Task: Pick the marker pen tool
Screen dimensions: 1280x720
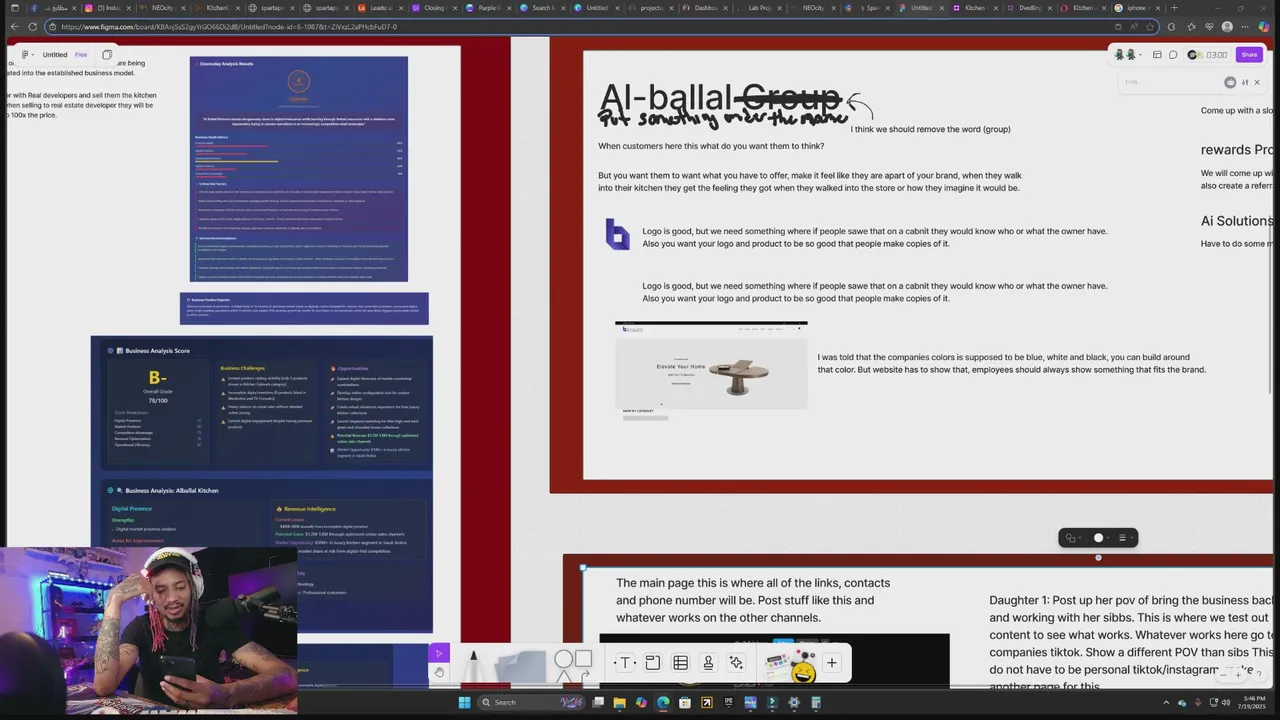Action: coord(474,665)
